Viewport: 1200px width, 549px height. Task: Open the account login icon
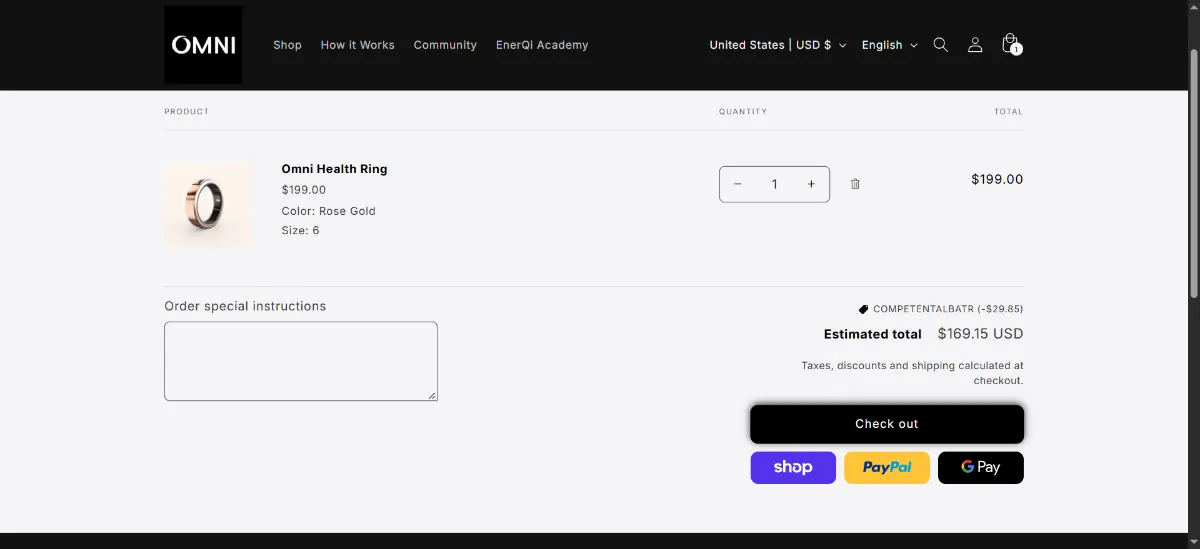pos(975,45)
